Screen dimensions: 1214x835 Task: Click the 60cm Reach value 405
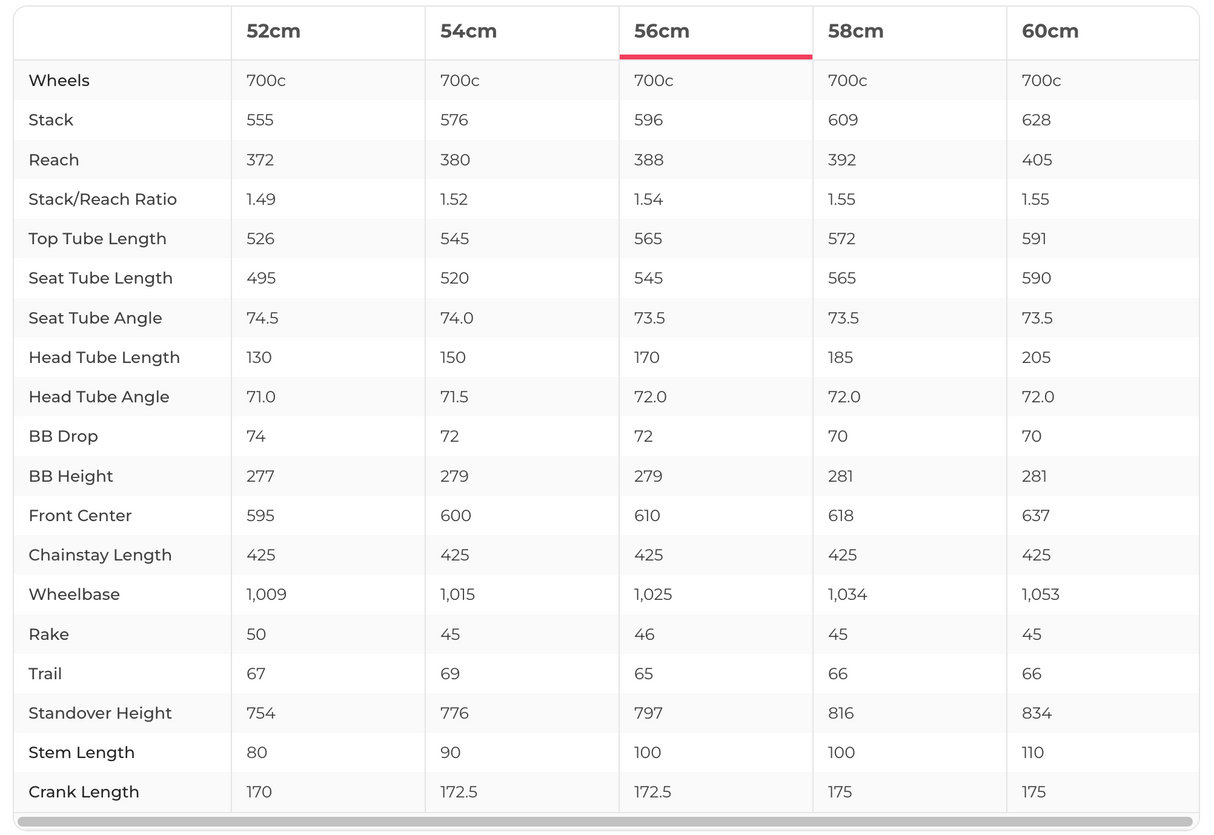(x=1037, y=160)
